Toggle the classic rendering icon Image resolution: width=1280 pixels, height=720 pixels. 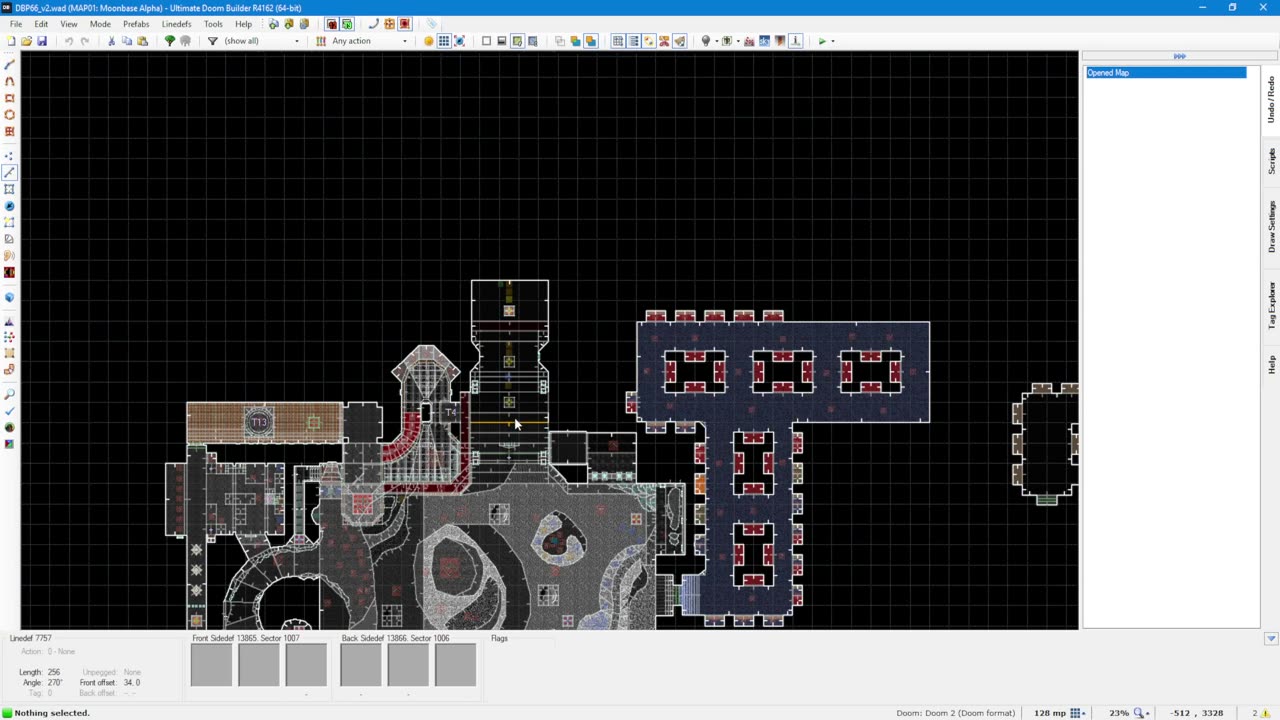(x=502, y=41)
